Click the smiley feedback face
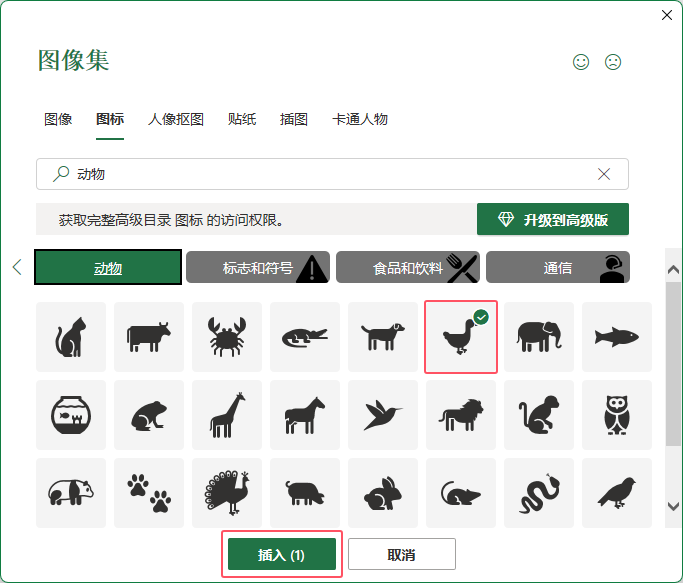Viewport: 683px width, 583px height. tap(581, 62)
